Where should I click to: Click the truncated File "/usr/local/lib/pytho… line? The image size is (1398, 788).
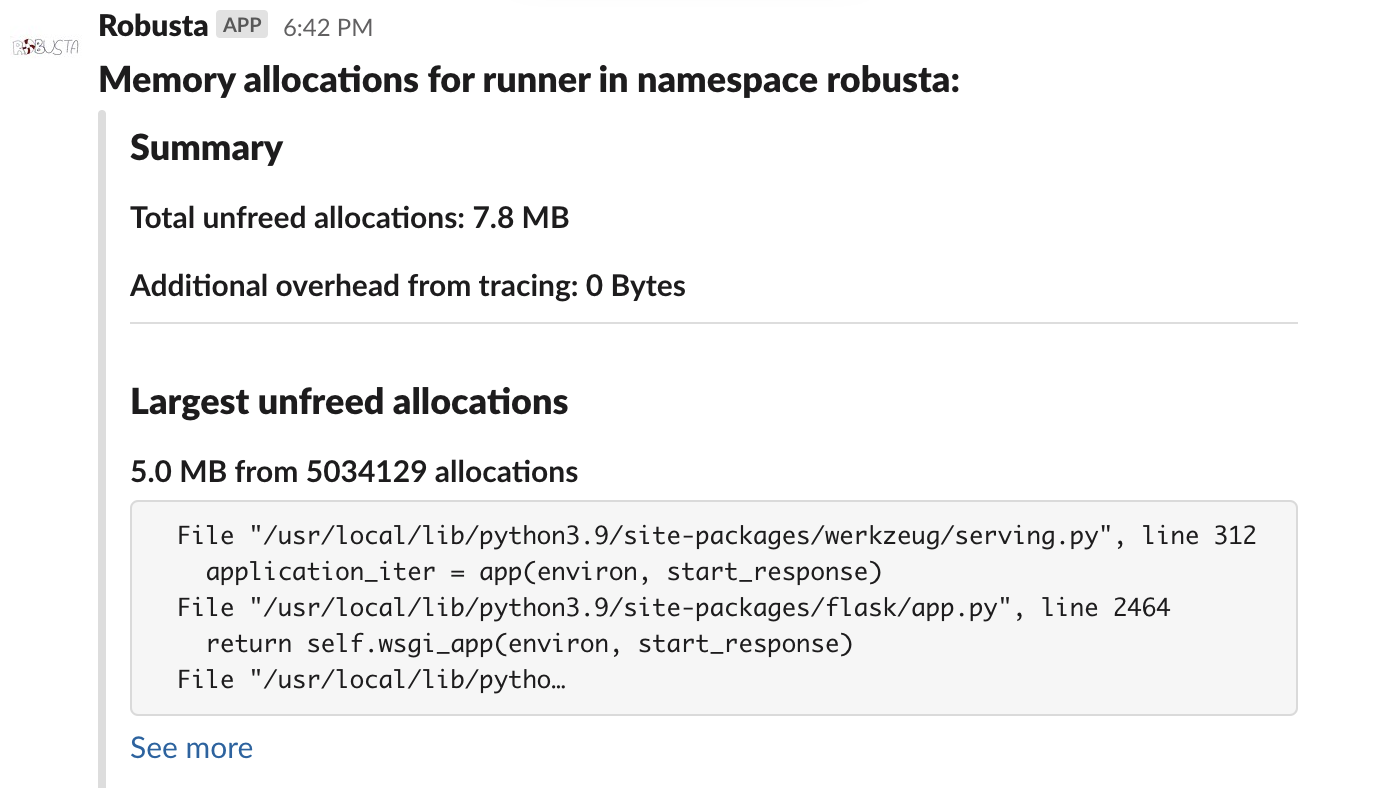(x=372, y=679)
